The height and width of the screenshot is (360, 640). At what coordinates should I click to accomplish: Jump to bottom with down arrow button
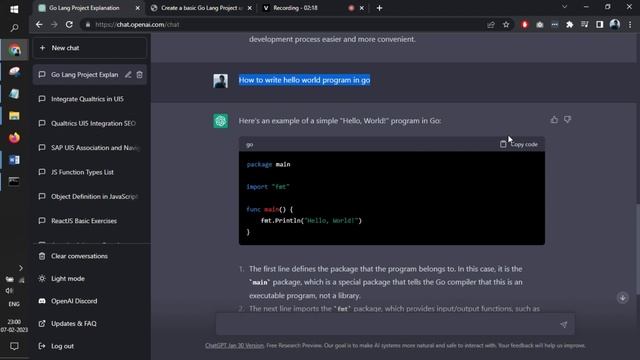click(x=622, y=298)
